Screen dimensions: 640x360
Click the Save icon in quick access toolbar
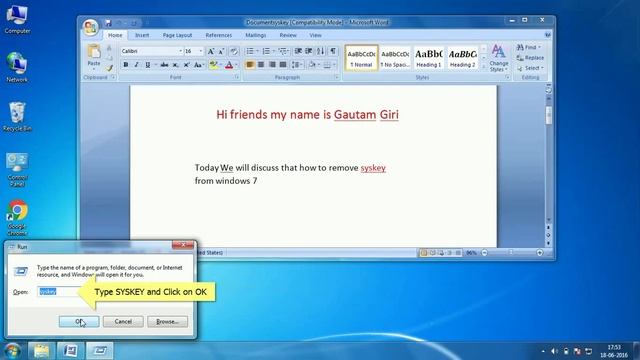pyautogui.click(x=108, y=23)
